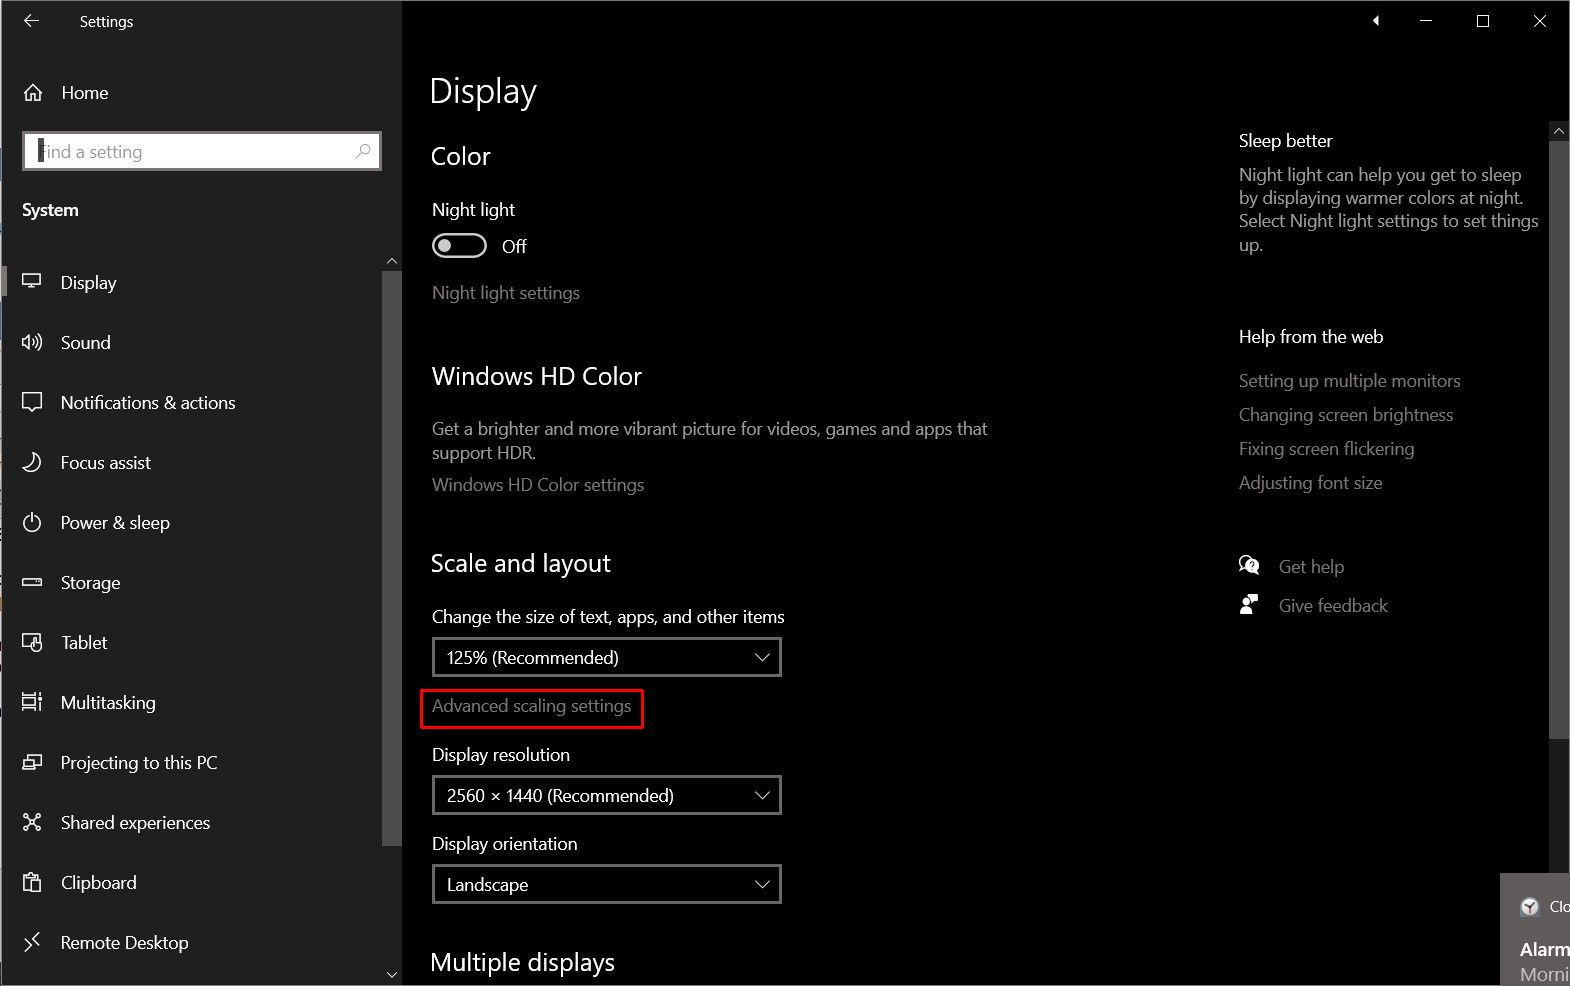Open Night light settings link
The image size is (1570, 986).
coord(506,293)
